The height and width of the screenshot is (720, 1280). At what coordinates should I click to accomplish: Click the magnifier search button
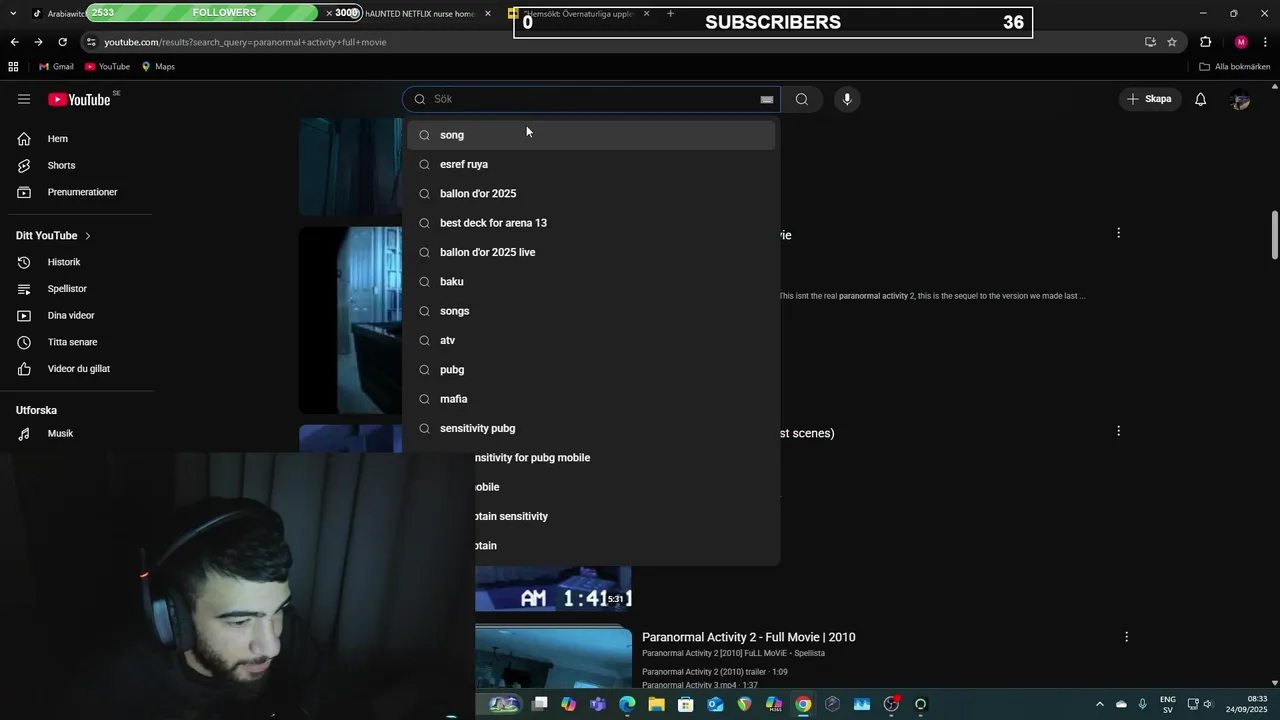pos(801,99)
